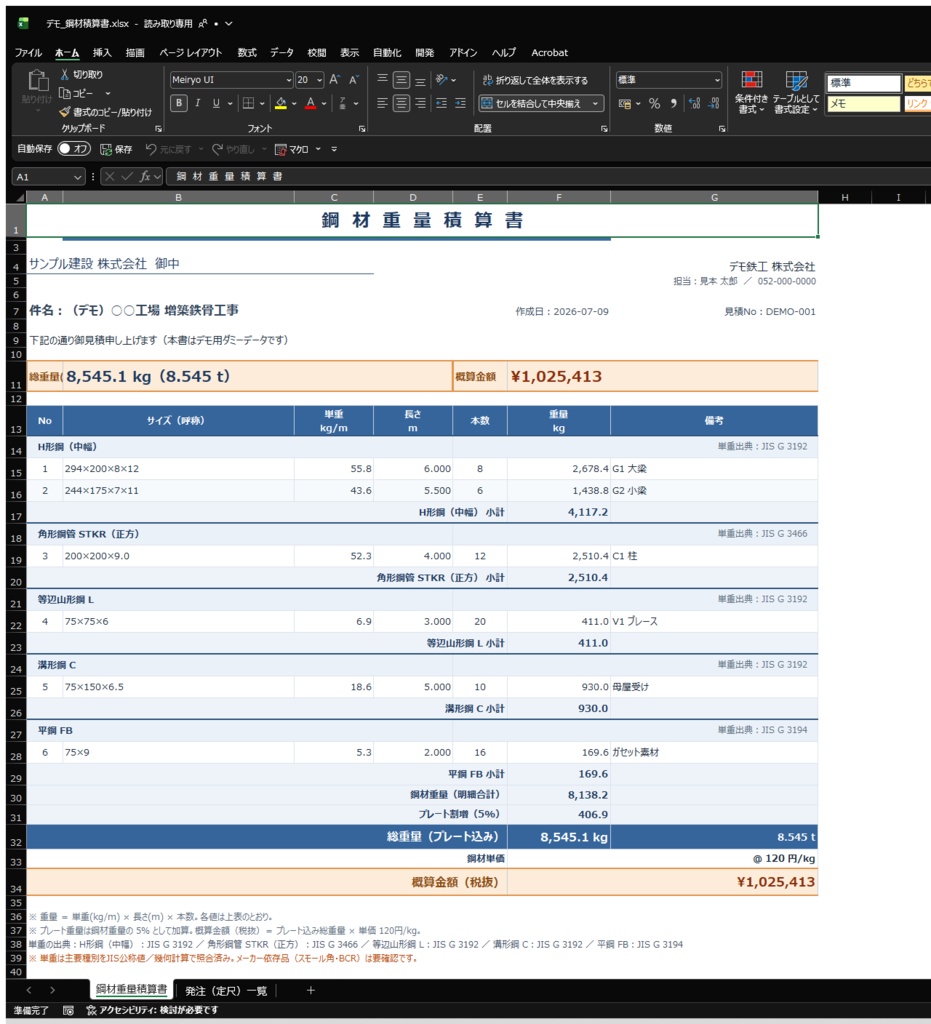Switch to the Acrobat tab
931x1024 pixels.
pos(549,52)
